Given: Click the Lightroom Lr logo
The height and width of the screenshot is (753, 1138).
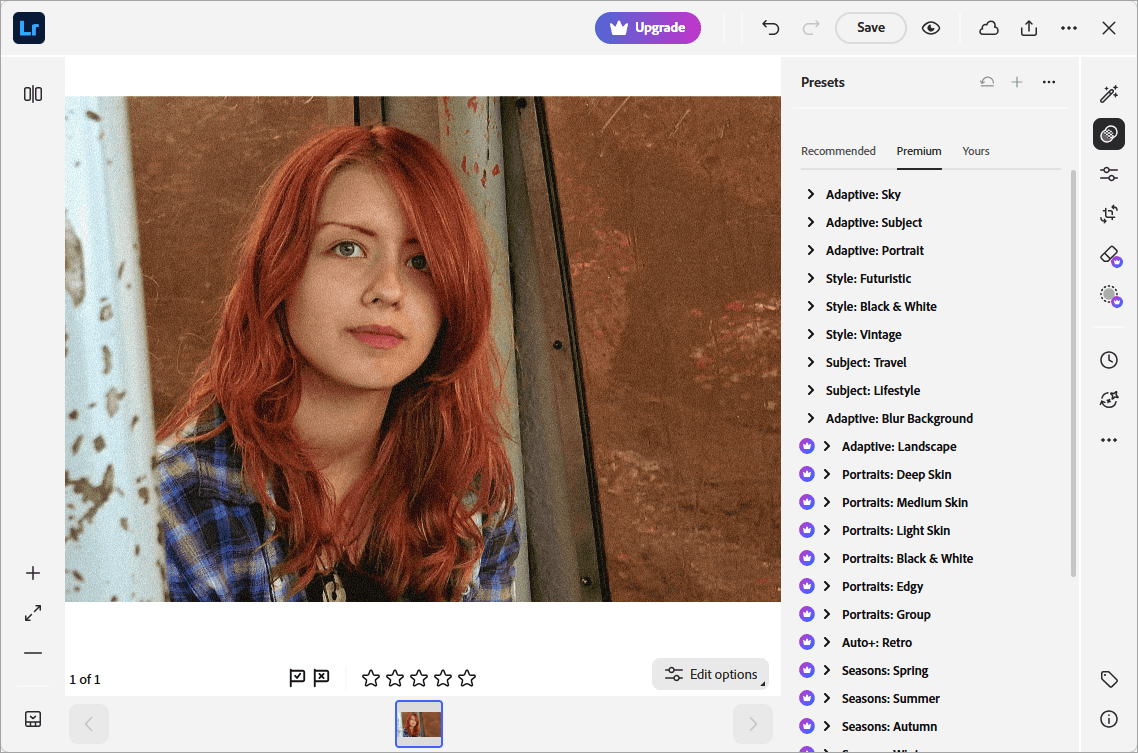Looking at the screenshot, I should pos(29,28).
